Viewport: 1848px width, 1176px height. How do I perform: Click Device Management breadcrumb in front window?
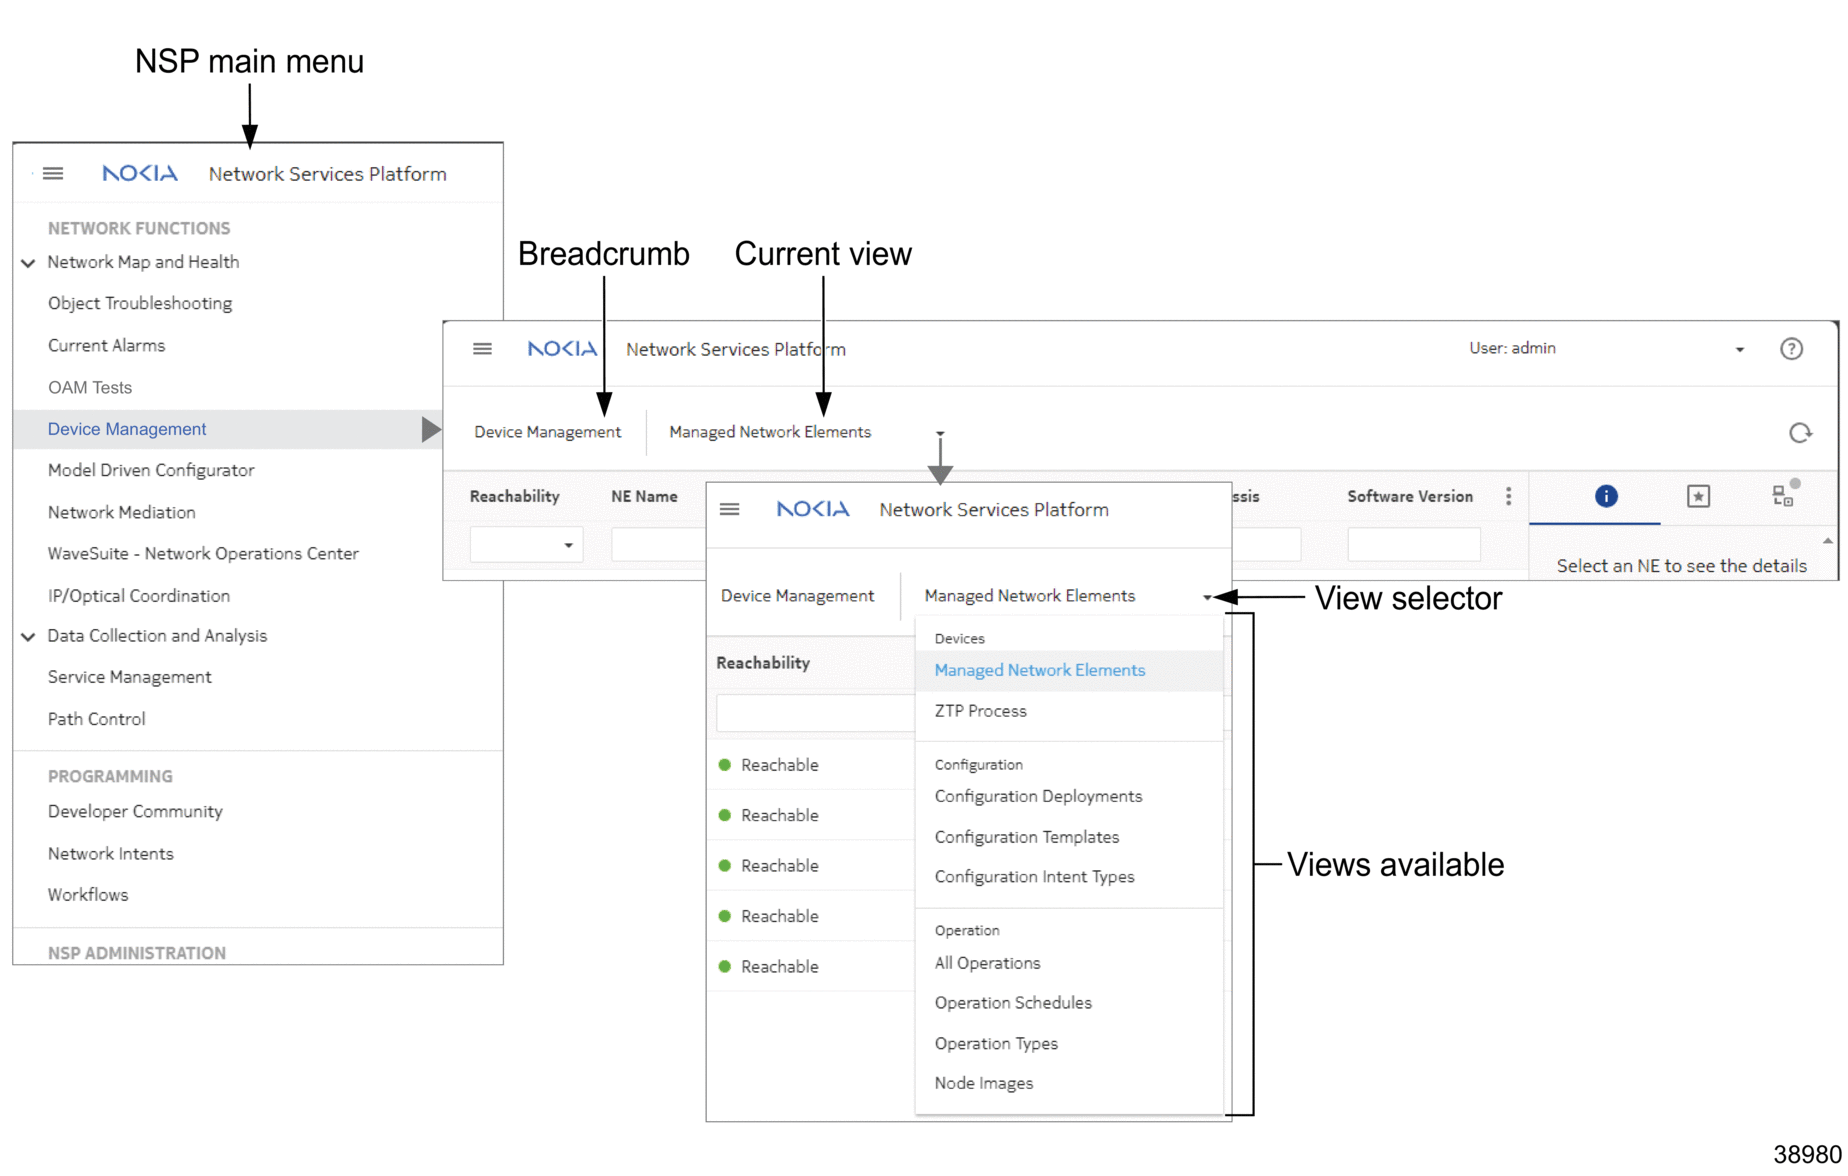point(797,597)
